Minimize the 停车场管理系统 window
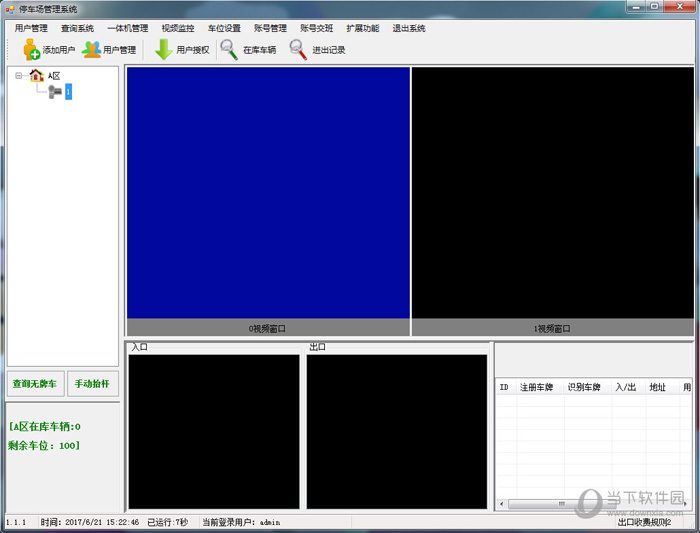 pyautogui.click(x=636, y=7)
